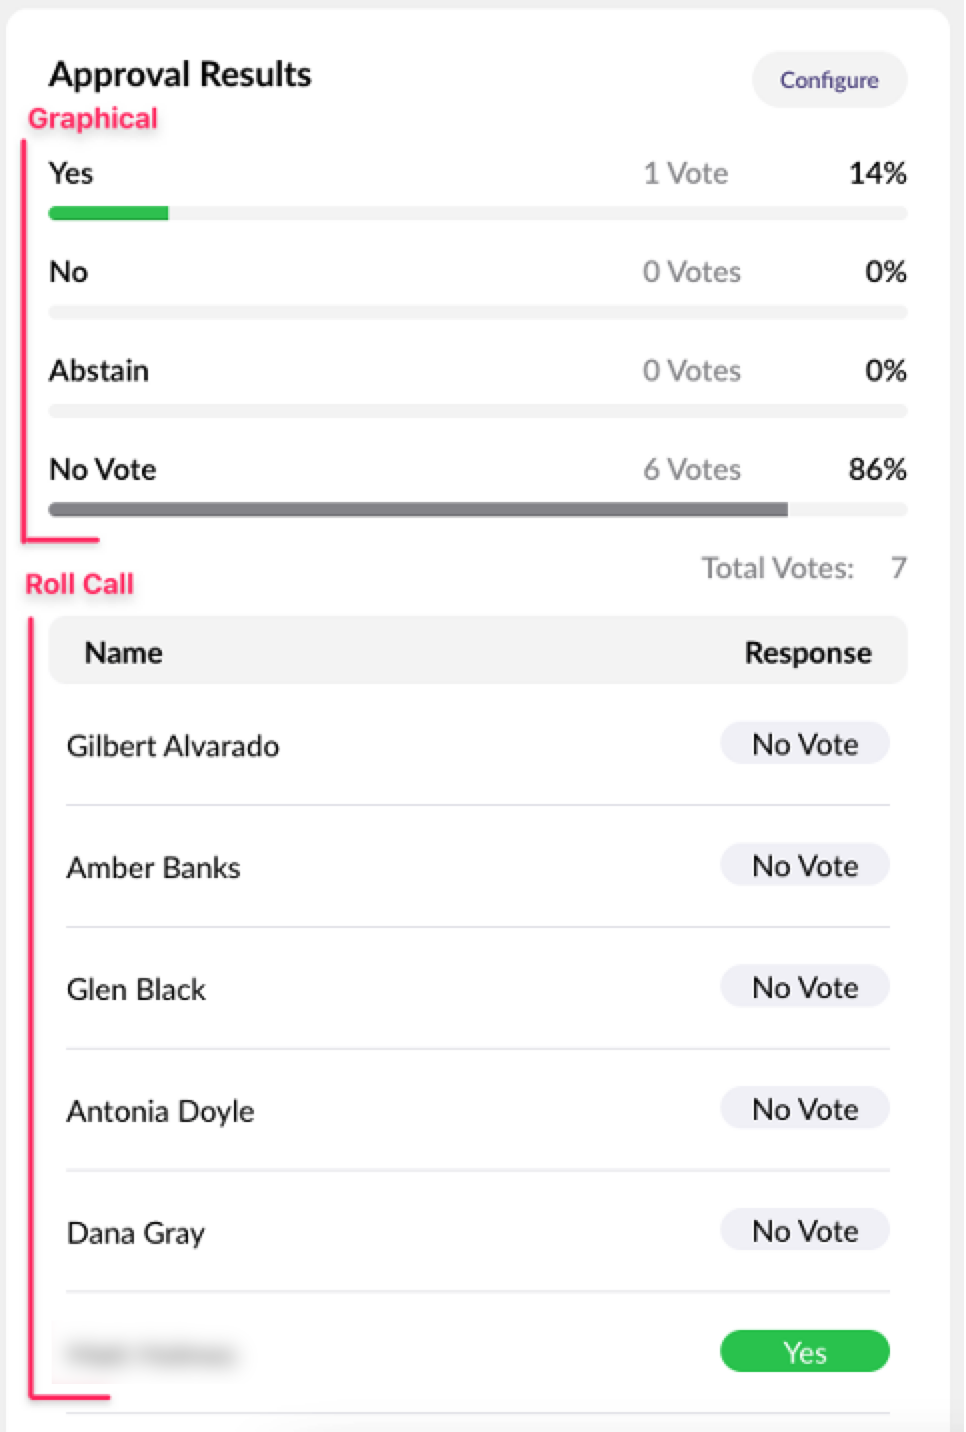Click the empty No result bar
Image resolution: width=966 pixels, height=1432 pixels.
(477, 312)
